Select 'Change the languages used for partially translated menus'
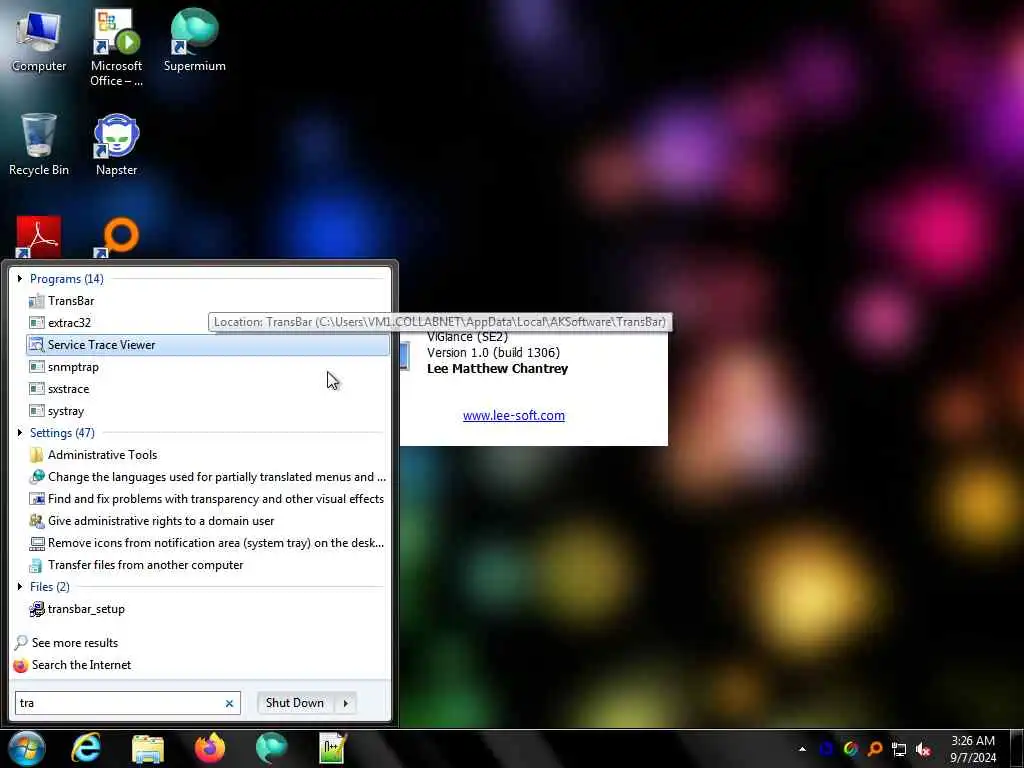 click(x=208, y=477)
